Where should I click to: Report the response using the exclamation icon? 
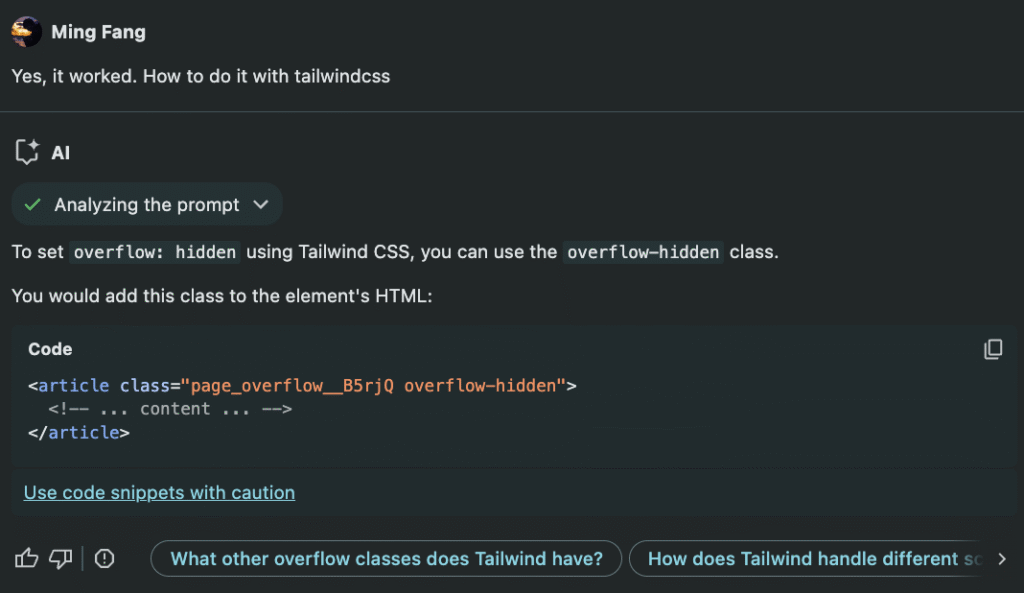(x=104, y=559)
